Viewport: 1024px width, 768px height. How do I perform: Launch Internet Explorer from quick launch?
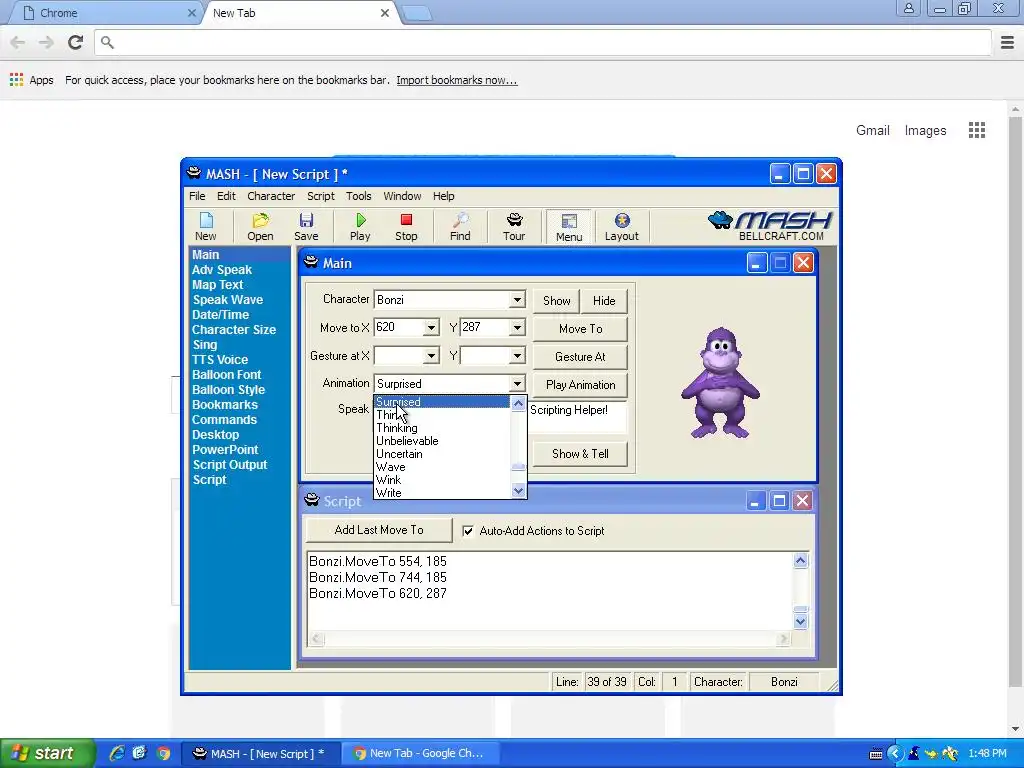coord(117,753)
